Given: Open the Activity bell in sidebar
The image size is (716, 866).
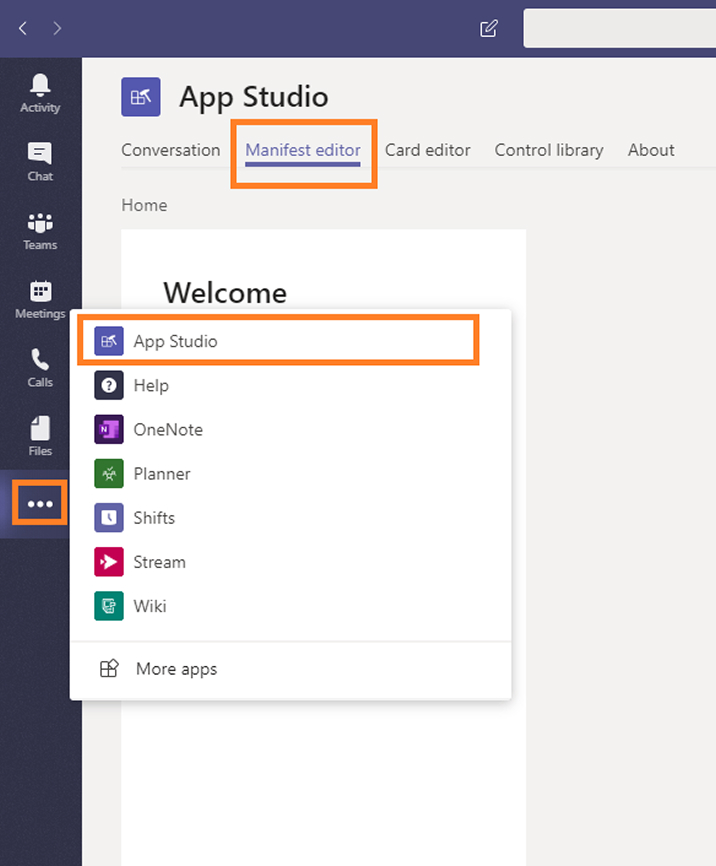Looking at the screenshot, I should pos(40,93).
